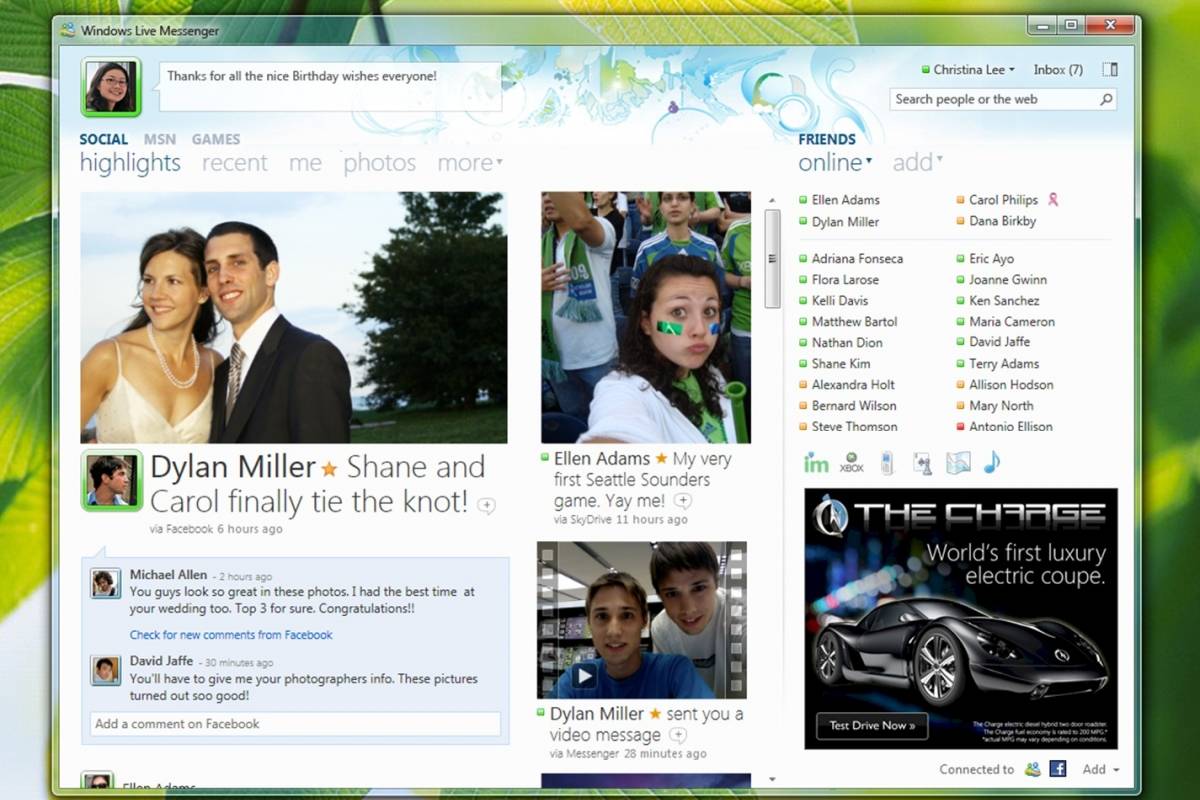Switch to the SOCIAL section
The image size is (1200, 800).
click(x=104, y=139)
